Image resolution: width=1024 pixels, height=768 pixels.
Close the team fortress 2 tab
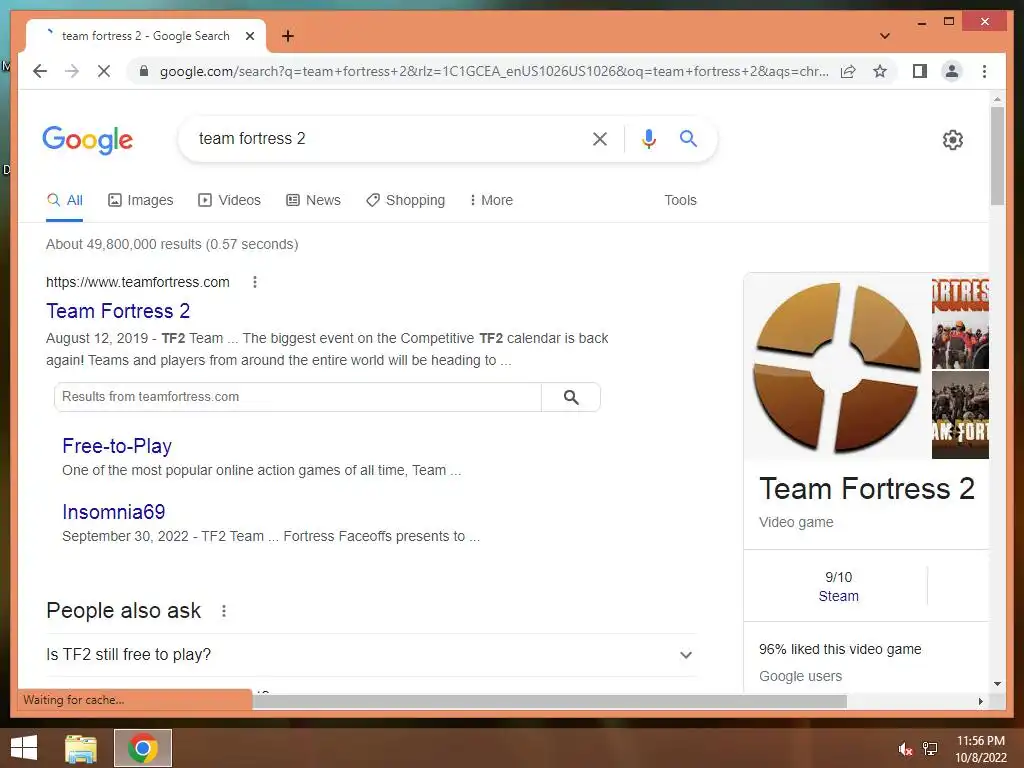[x=249, y=36]
